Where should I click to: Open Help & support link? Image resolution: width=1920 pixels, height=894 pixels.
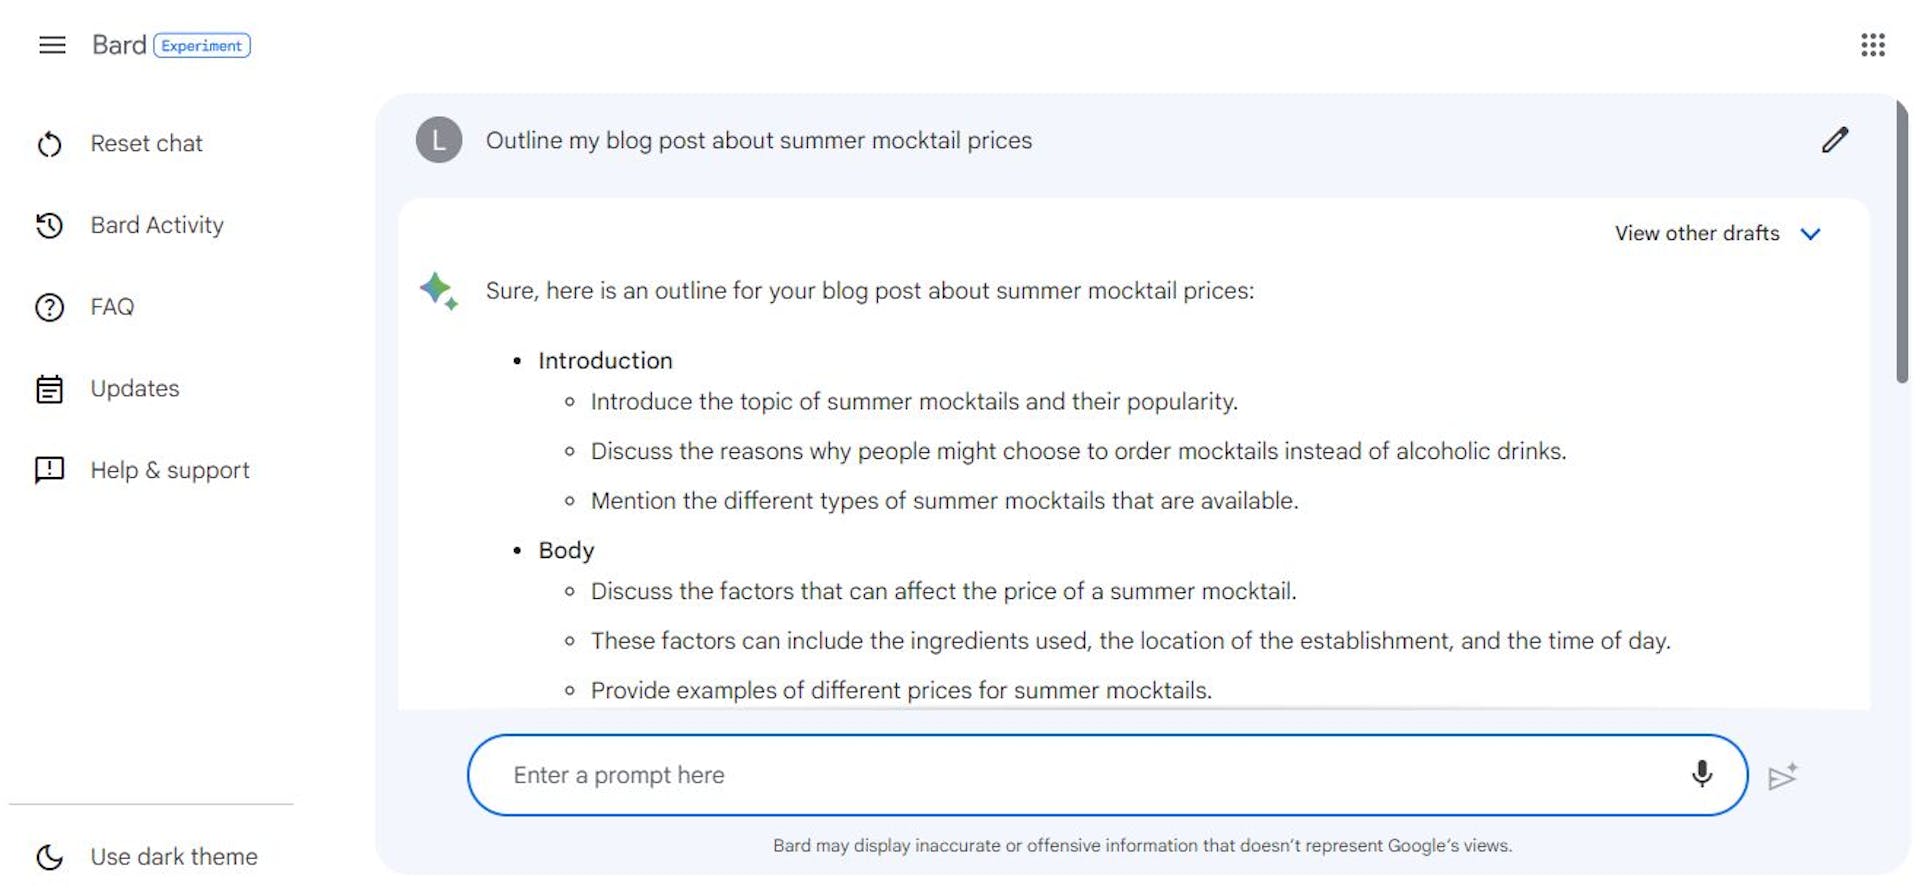point(170,470)
